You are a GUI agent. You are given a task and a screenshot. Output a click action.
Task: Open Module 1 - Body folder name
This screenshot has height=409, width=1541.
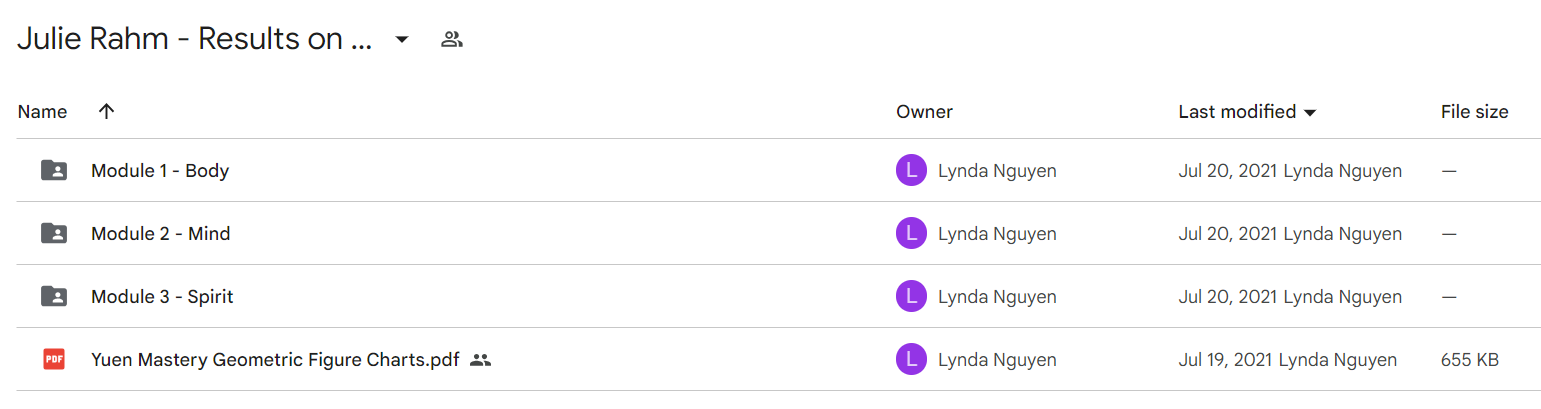click(x=160, y=171)
